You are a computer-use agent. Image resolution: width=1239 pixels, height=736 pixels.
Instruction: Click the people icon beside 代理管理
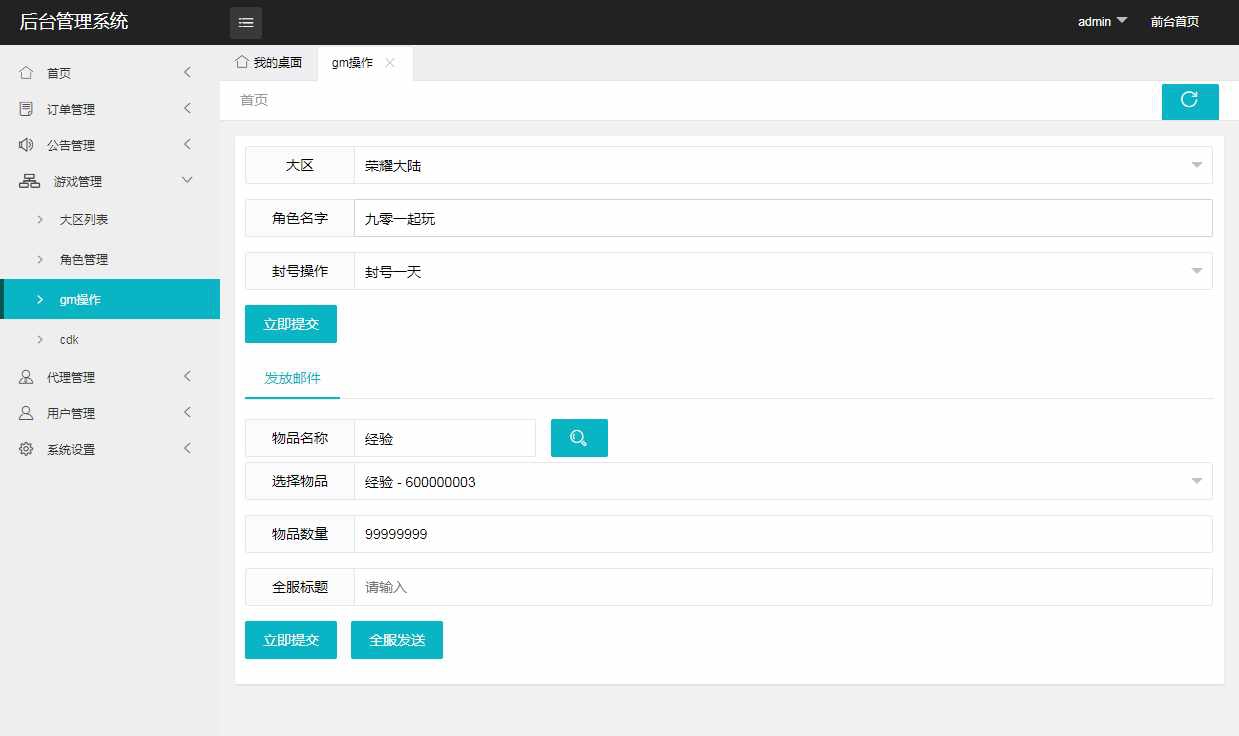[x=26, y=377]
